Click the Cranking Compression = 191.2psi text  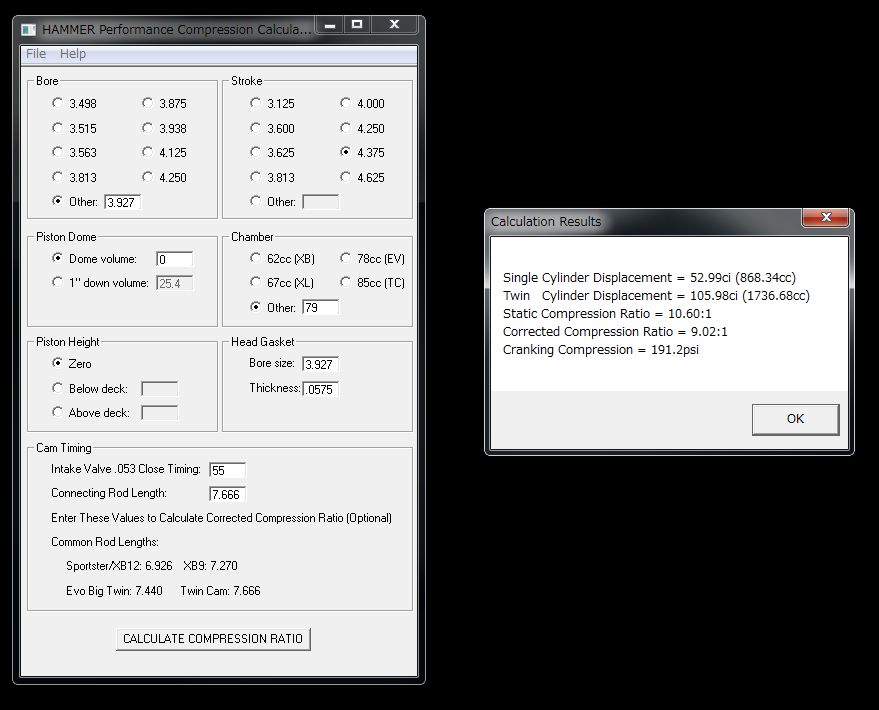600,350
